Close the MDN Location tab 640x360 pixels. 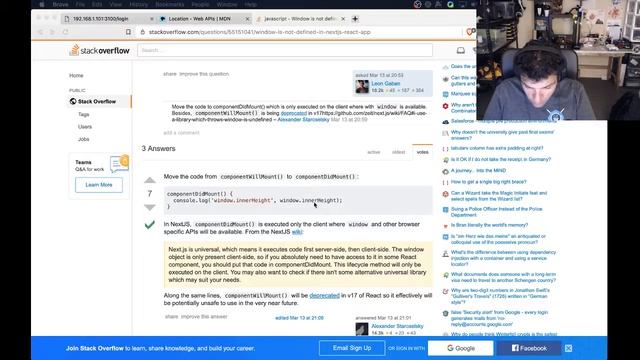pyautogui.click(x=247, y=19)
